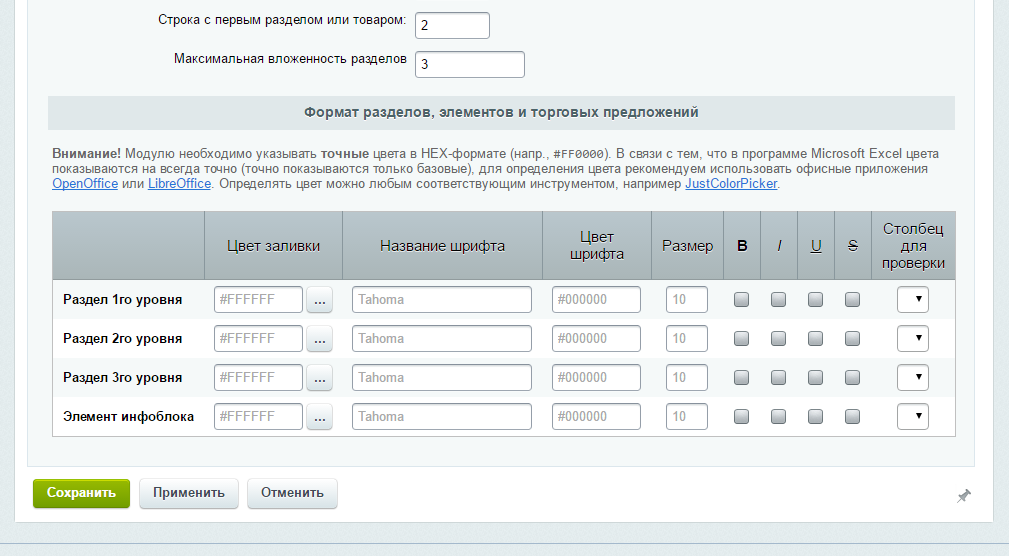Click font name field for Раздел 2го уровня
Screen dimensions: 1009x556
coord(441,339)
